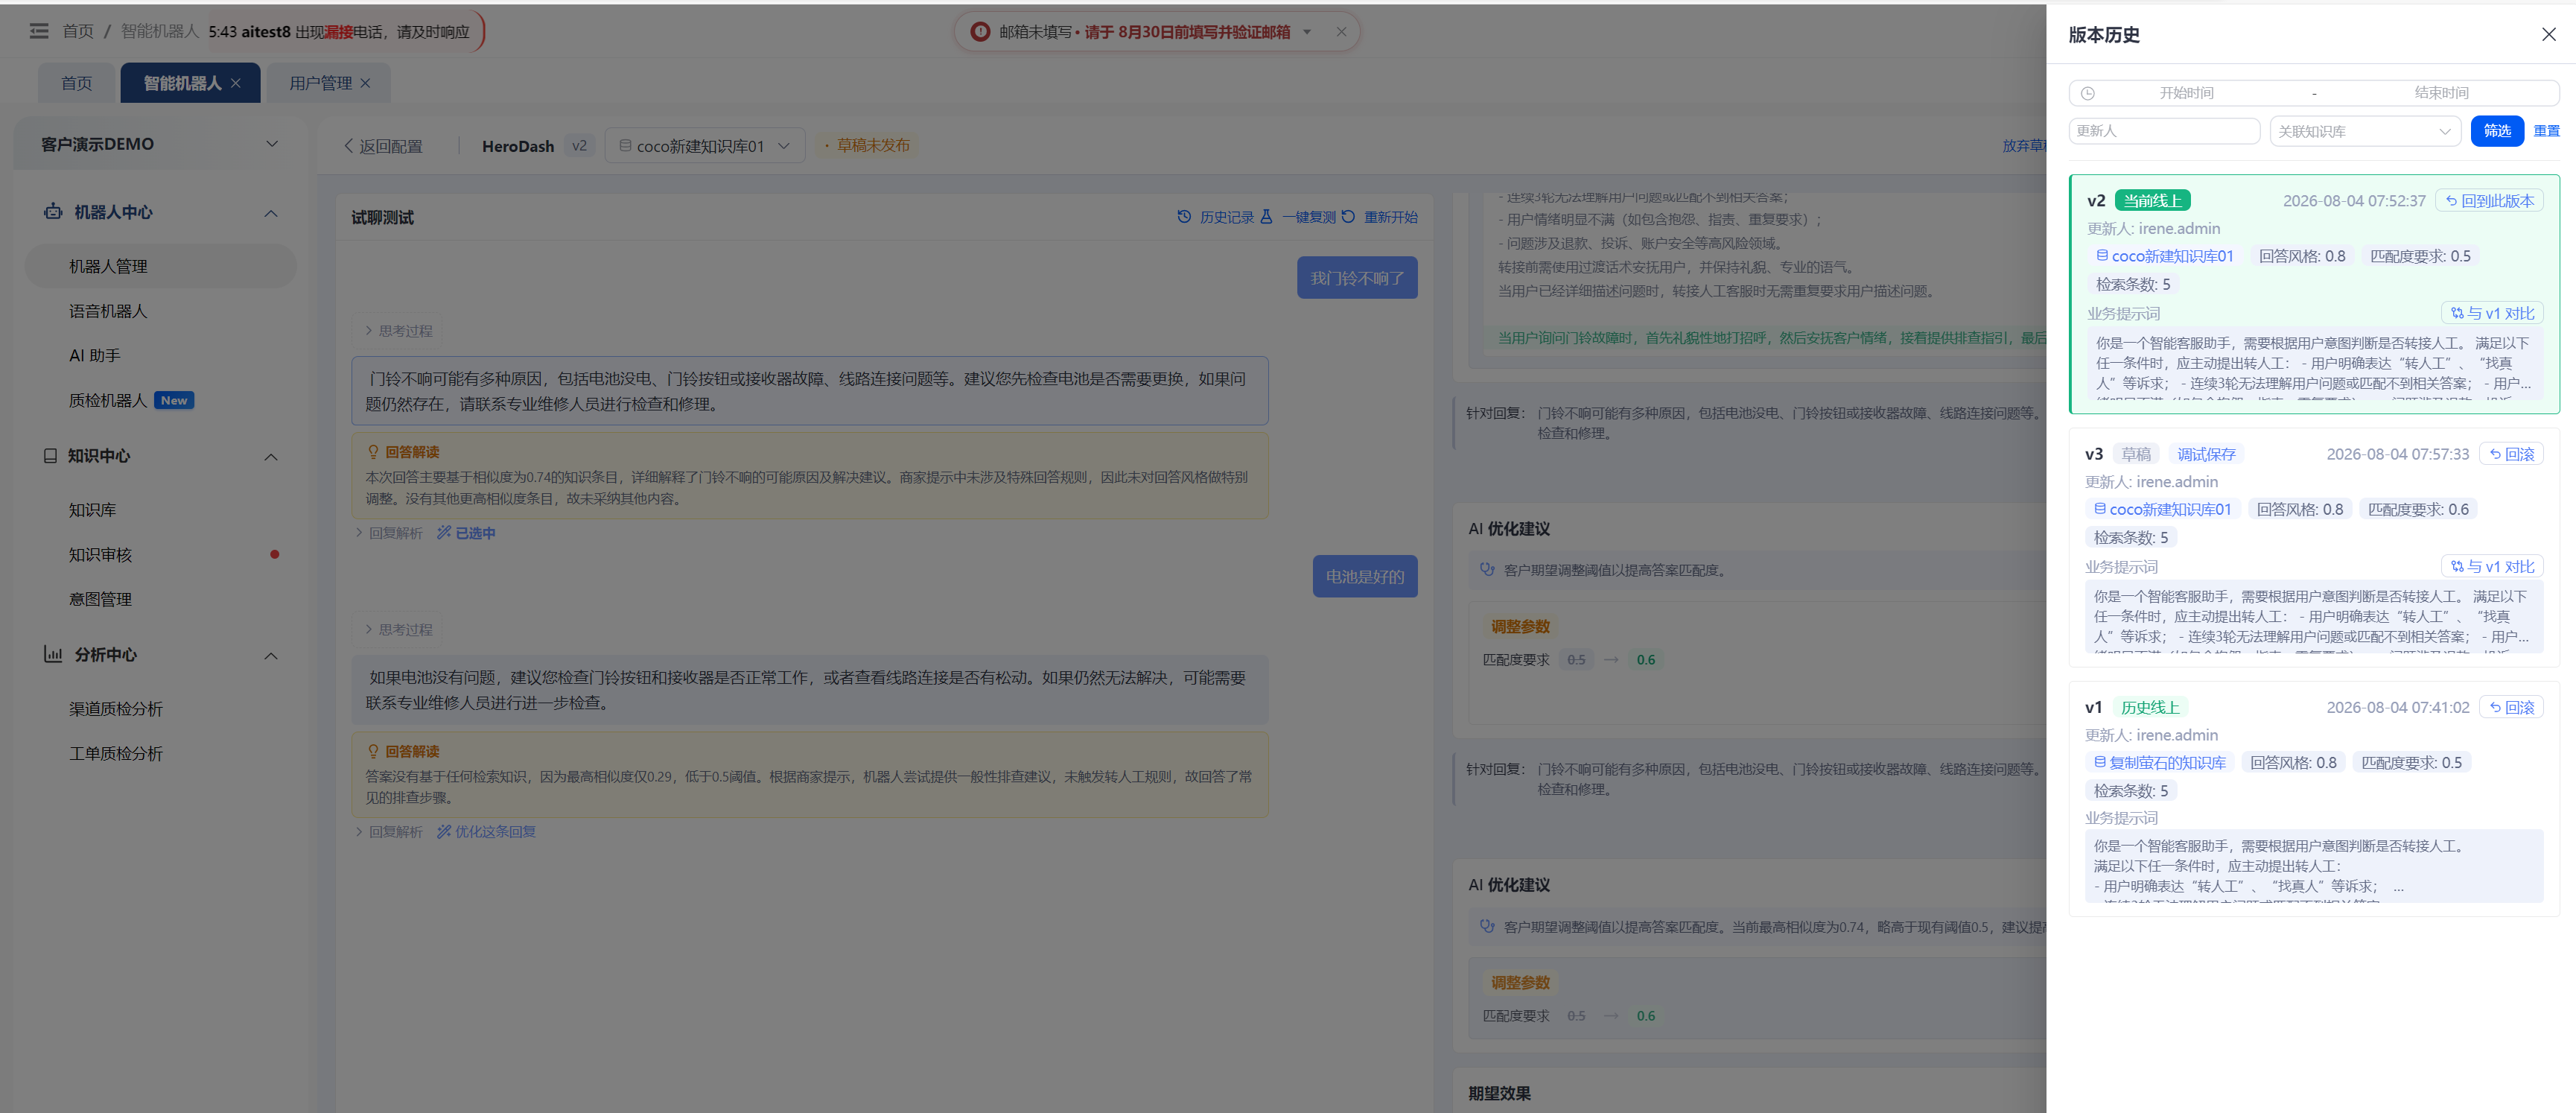Click the 我门铃不响了 chat message
This screenshot has height=1113, width=2576.
coord(1357,278)
